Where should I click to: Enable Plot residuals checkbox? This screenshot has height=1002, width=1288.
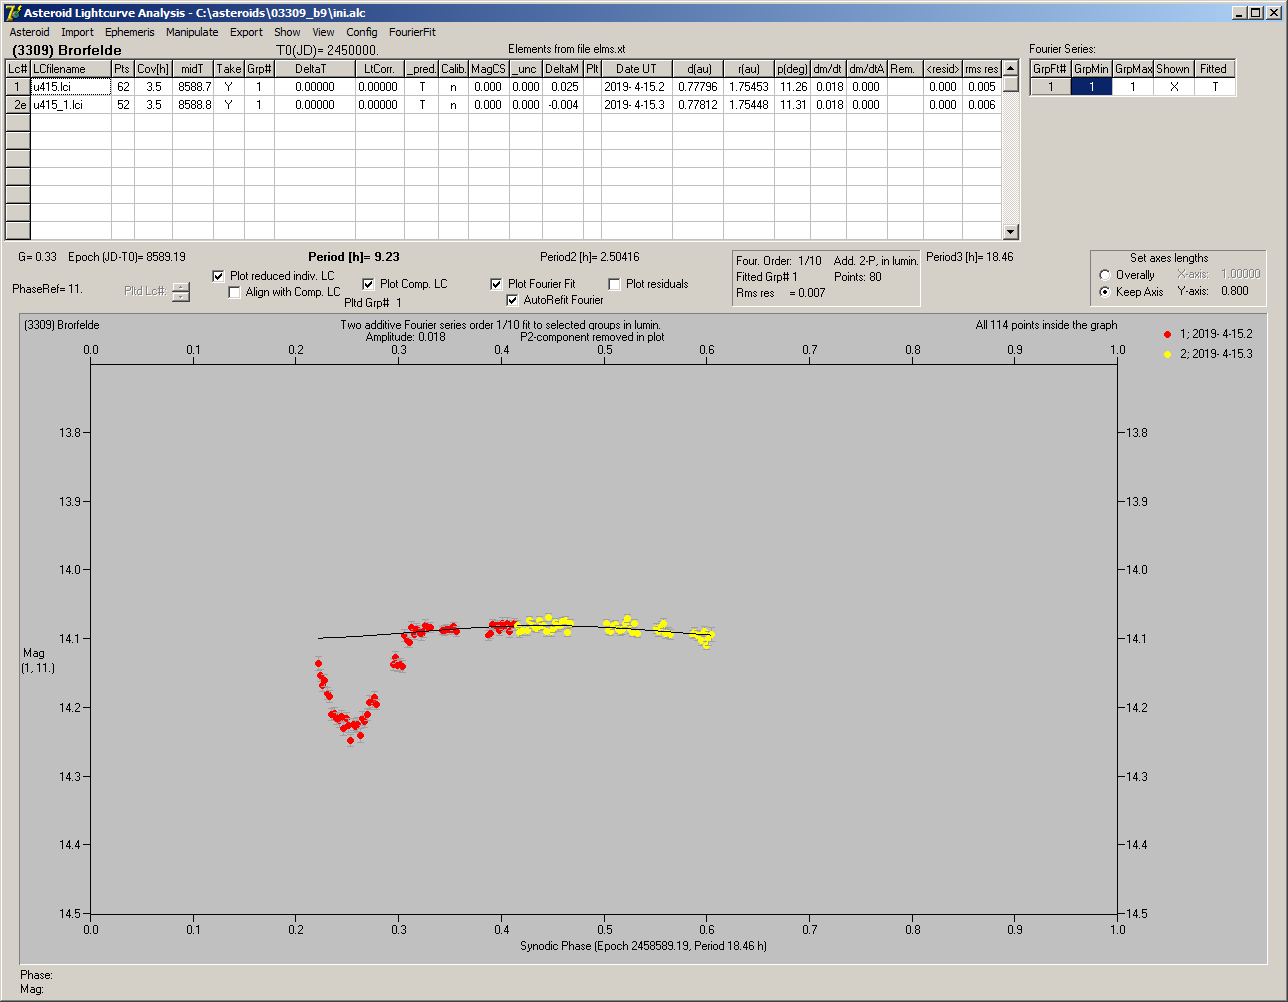[x=615, y=284]
